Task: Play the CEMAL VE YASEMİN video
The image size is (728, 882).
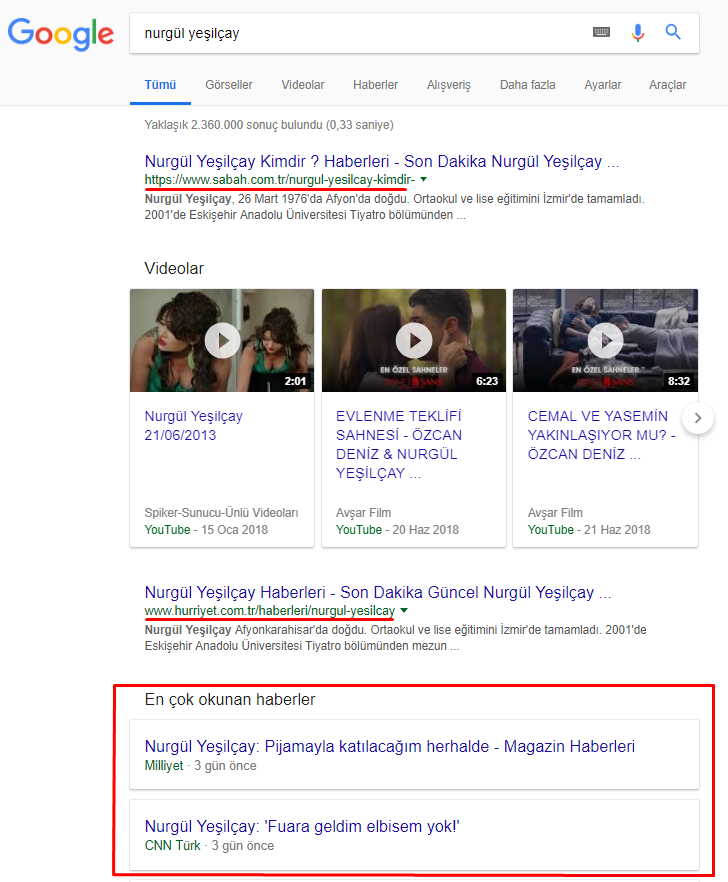Action: click(605, 340)
